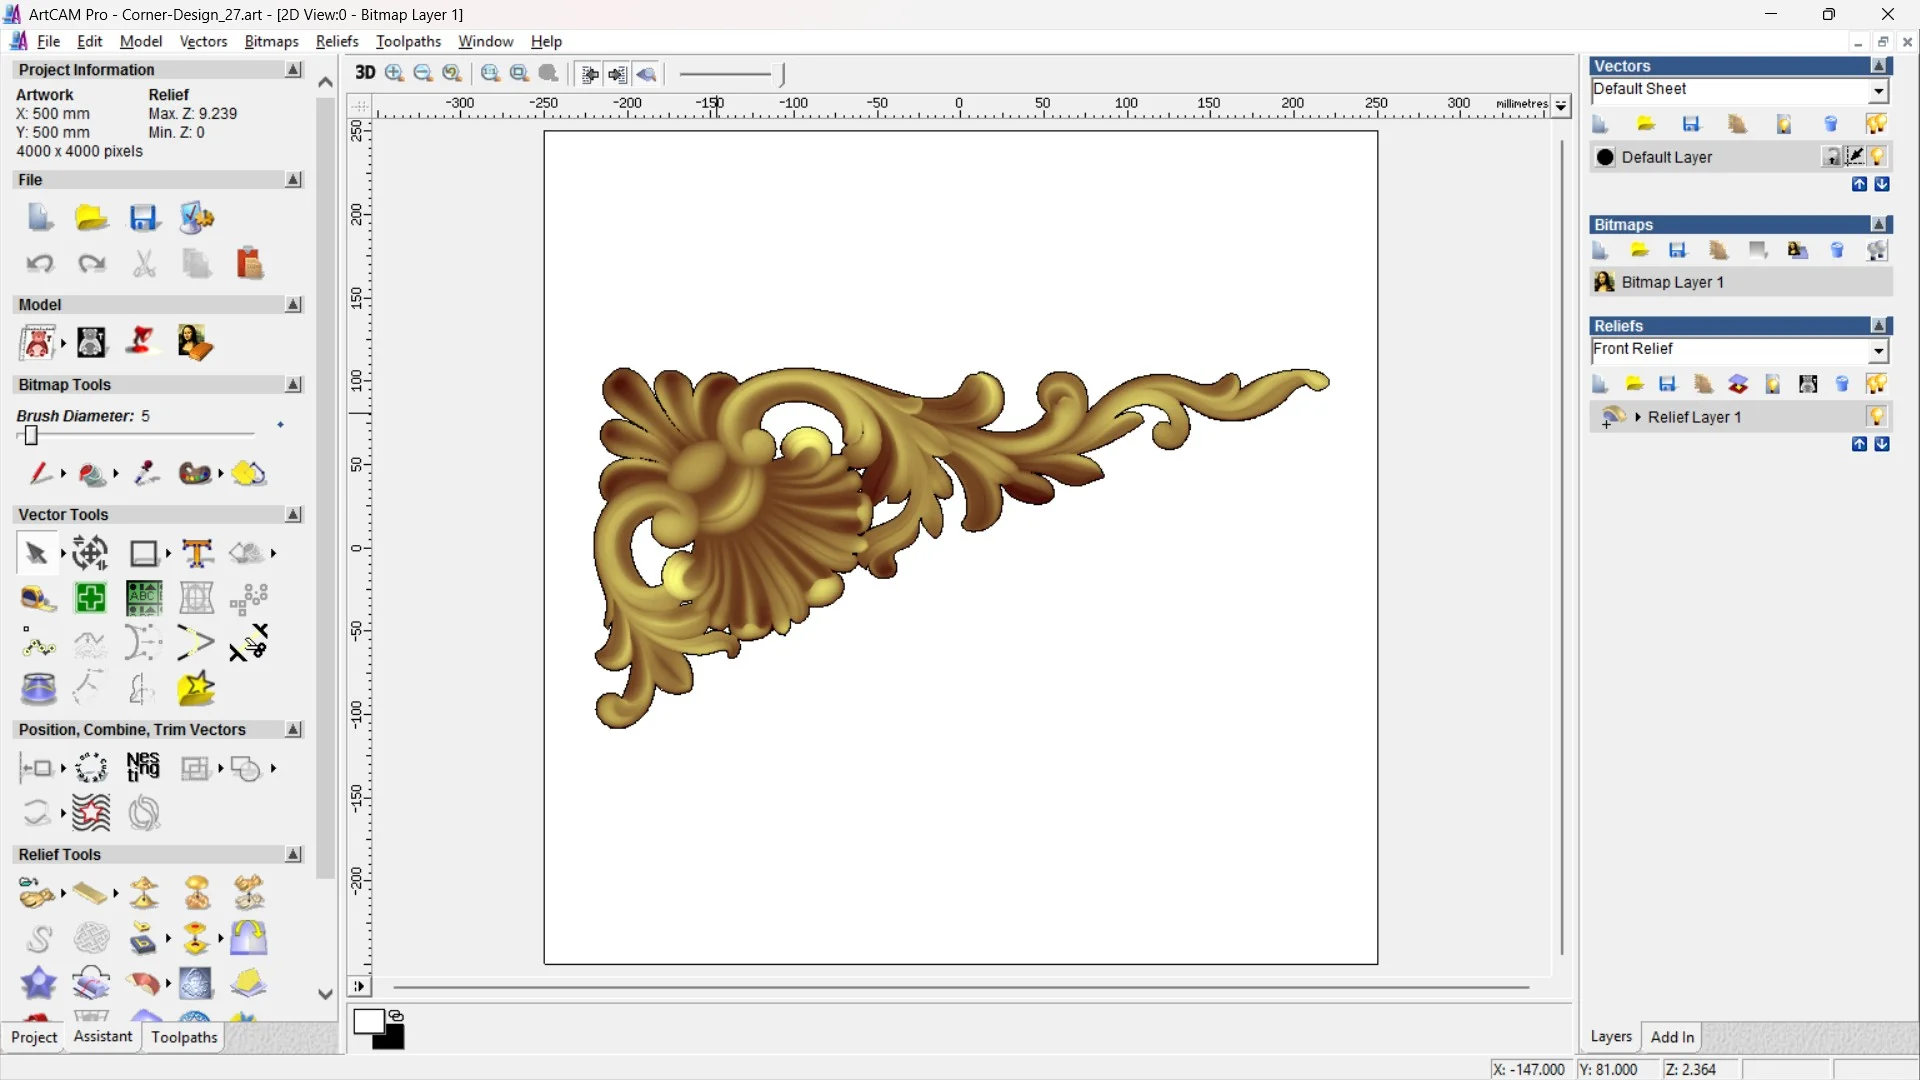Select the Measure tool in Vector Tools
Image resolution: width=1920 pixels, height=1080 pixels.
coord(38,598)
